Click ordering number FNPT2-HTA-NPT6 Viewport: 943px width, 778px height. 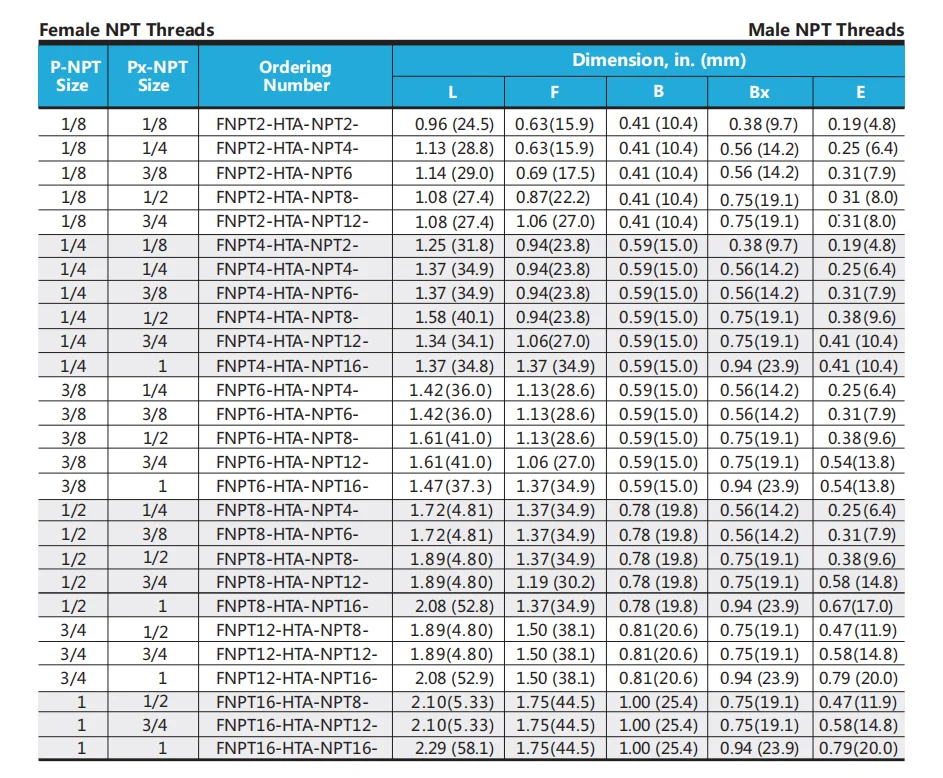[x=284, y=173]
